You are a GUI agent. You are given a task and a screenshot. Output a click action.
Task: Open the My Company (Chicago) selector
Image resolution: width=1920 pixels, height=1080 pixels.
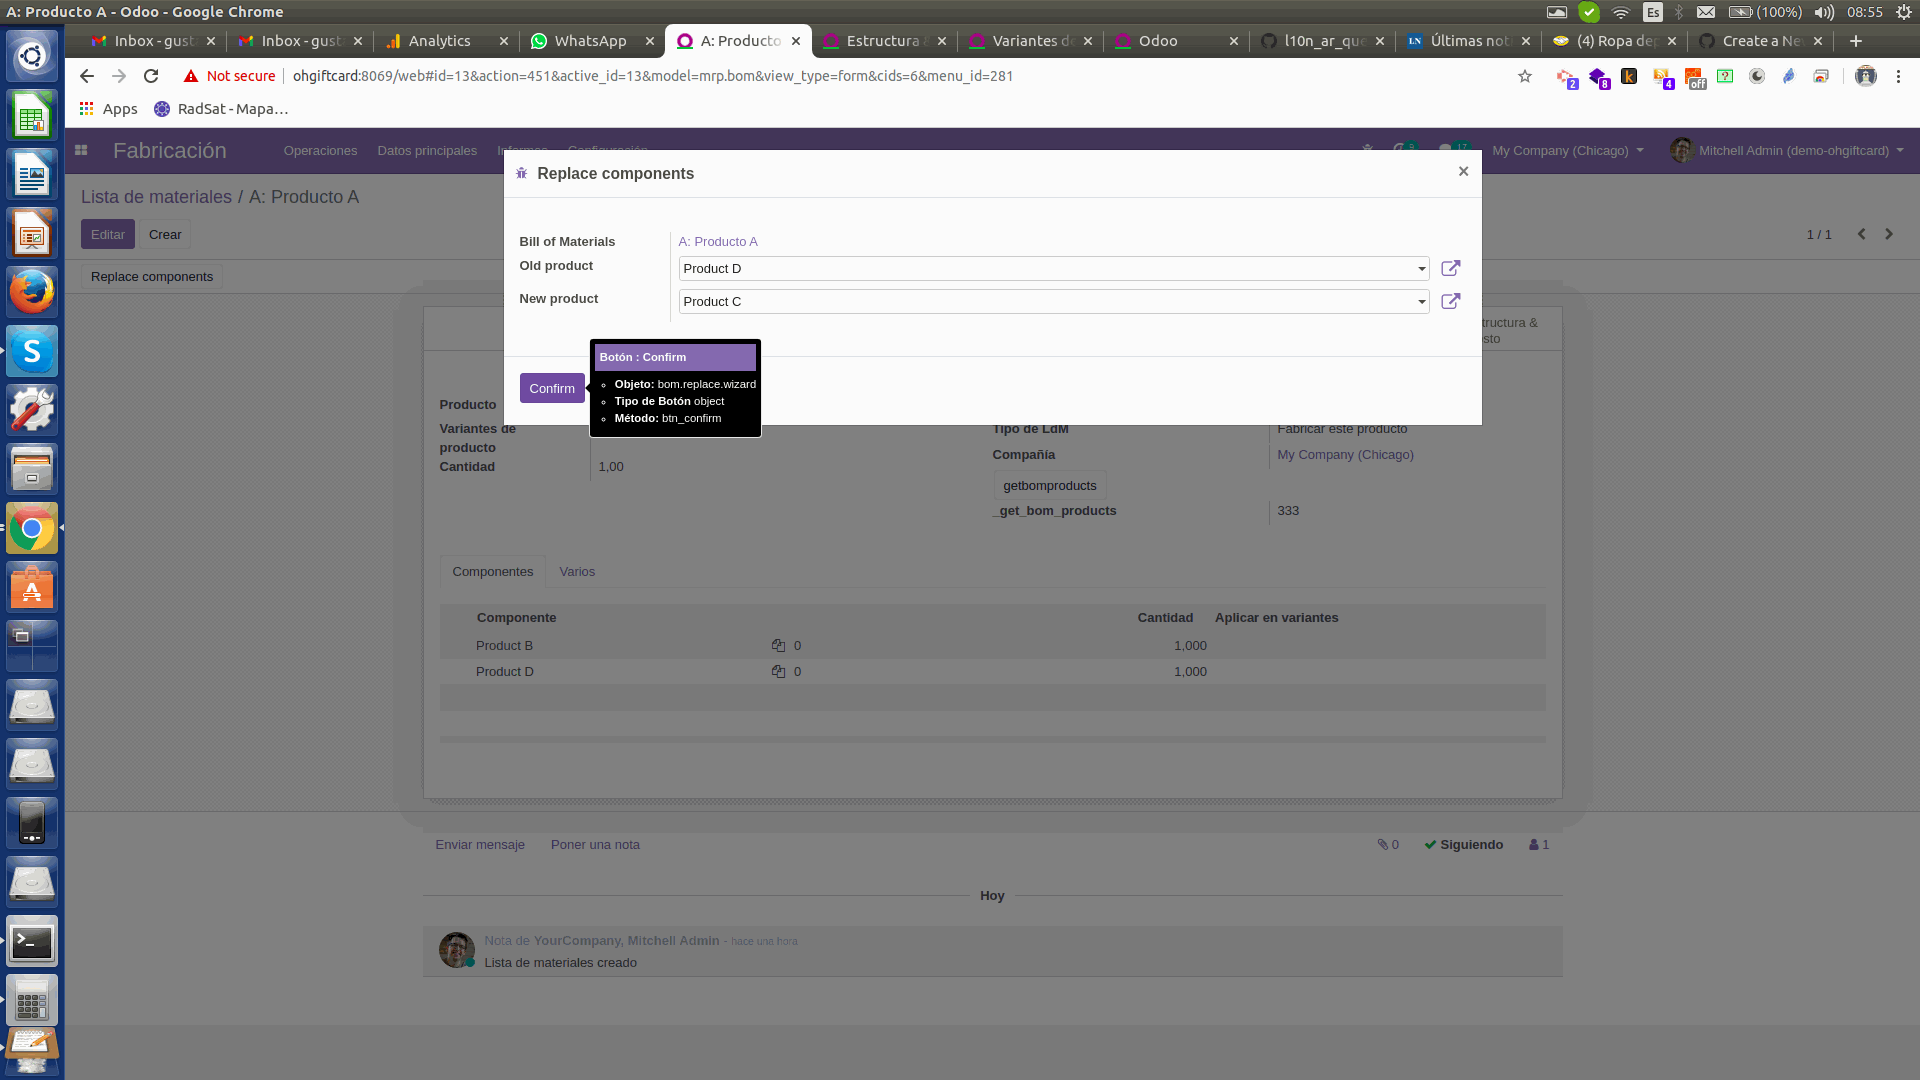click(x=1567, y=151)
